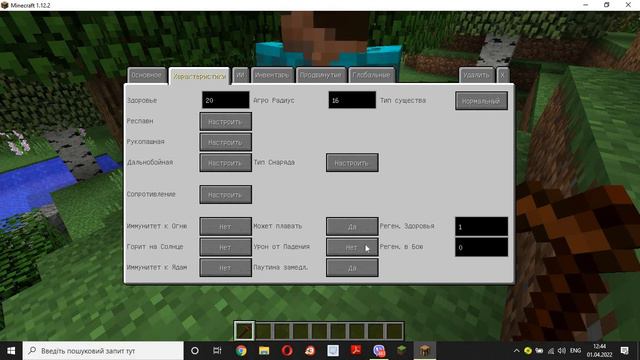This screenshot has height=360, width=640.
Task: Click Настроить next to Респавн
Action: tap(225, 122)
